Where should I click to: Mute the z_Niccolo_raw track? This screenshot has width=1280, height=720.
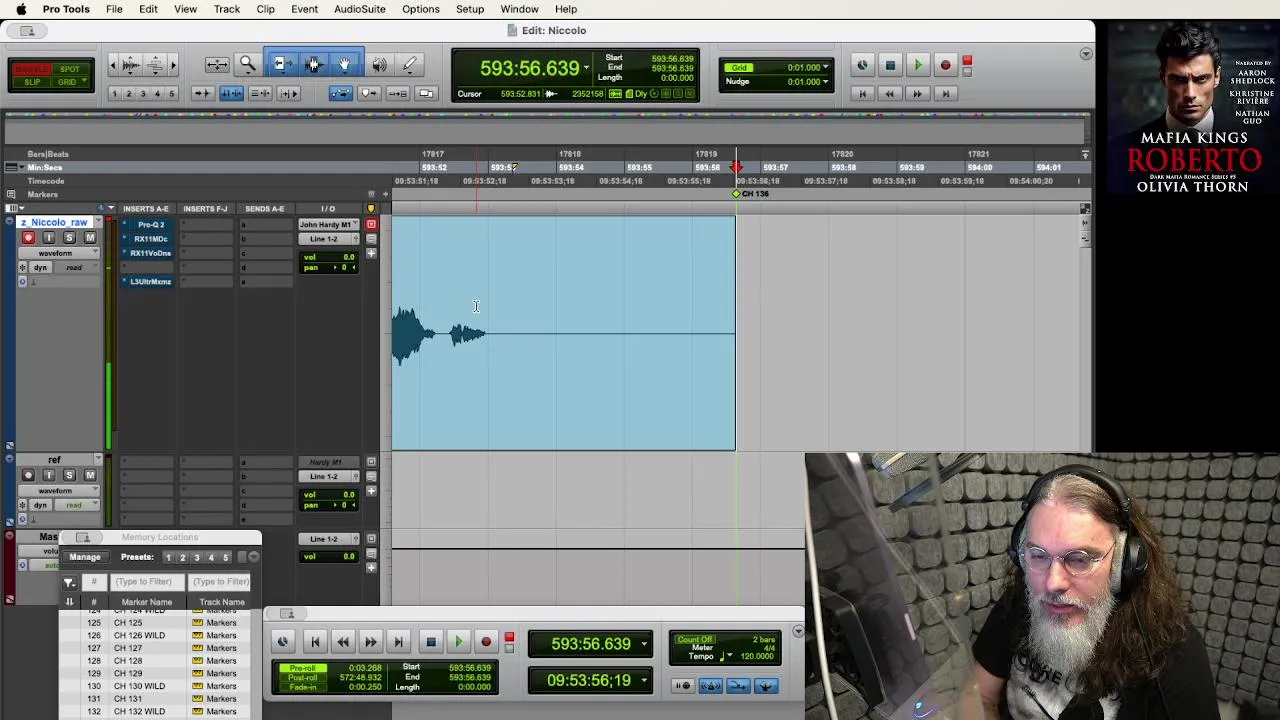tap(90, 238)
